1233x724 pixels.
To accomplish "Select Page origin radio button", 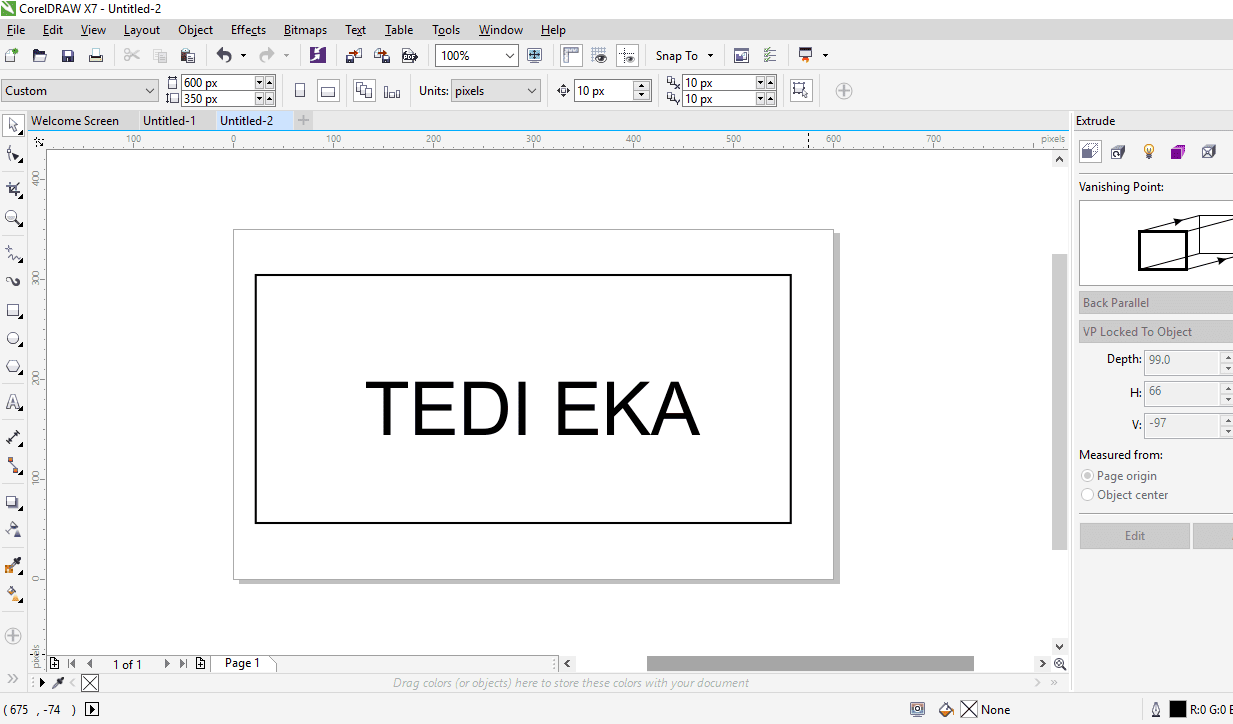I will (x=1087, y=476).
